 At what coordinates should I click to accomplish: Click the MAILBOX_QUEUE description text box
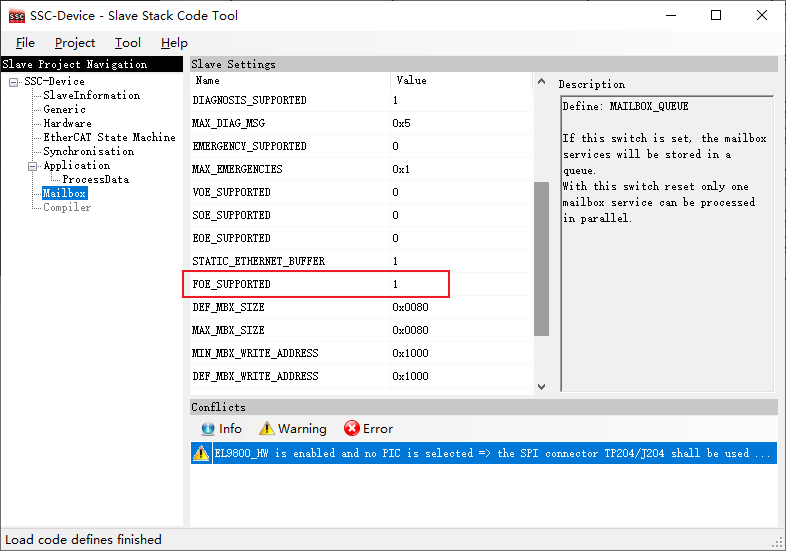[x=667, y=243]
